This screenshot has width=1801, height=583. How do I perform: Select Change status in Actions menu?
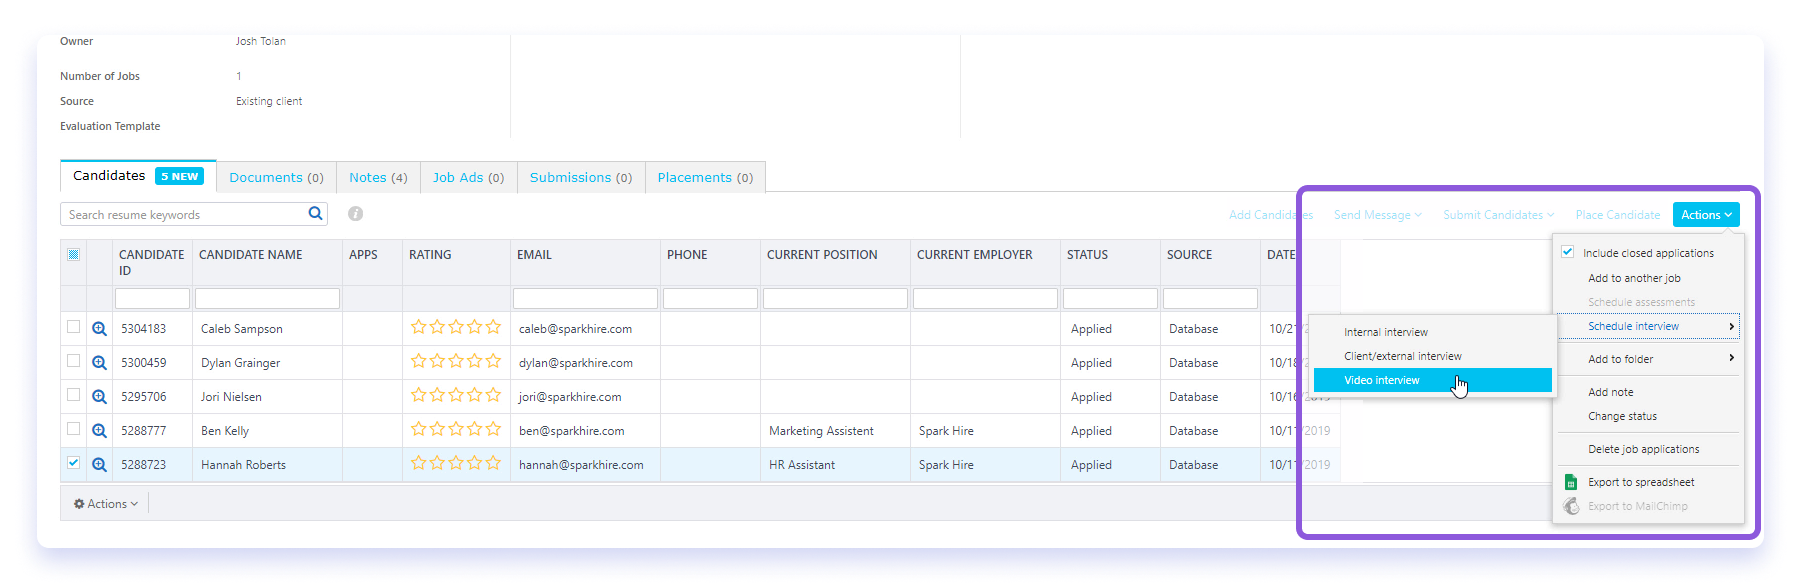tap(1622, 416)
